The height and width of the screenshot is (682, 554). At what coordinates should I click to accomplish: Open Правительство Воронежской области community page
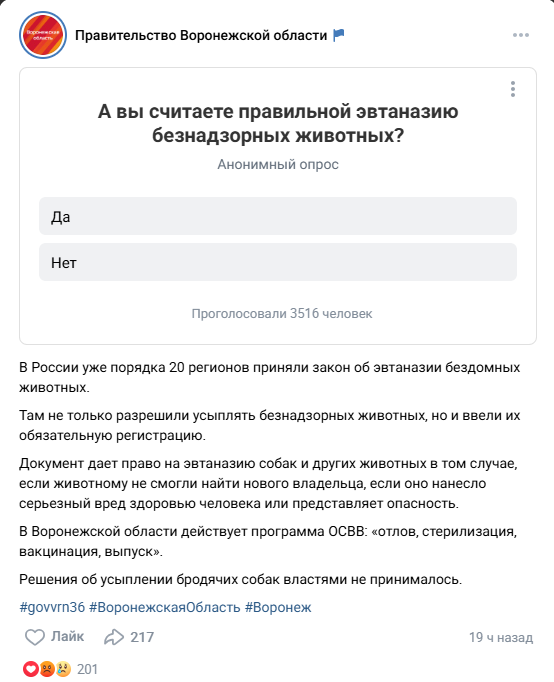click(x=201, y=35)
